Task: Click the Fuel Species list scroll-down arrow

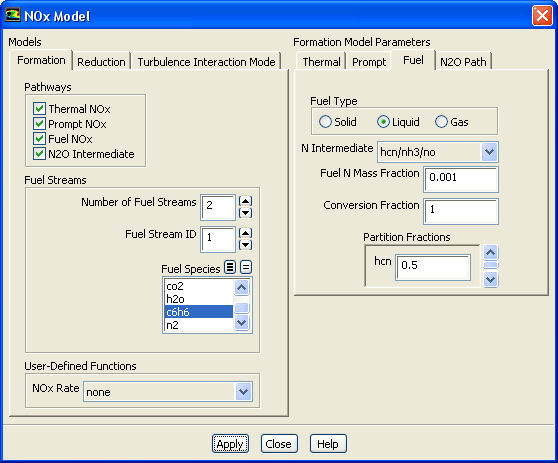Action: coord(242,323)
